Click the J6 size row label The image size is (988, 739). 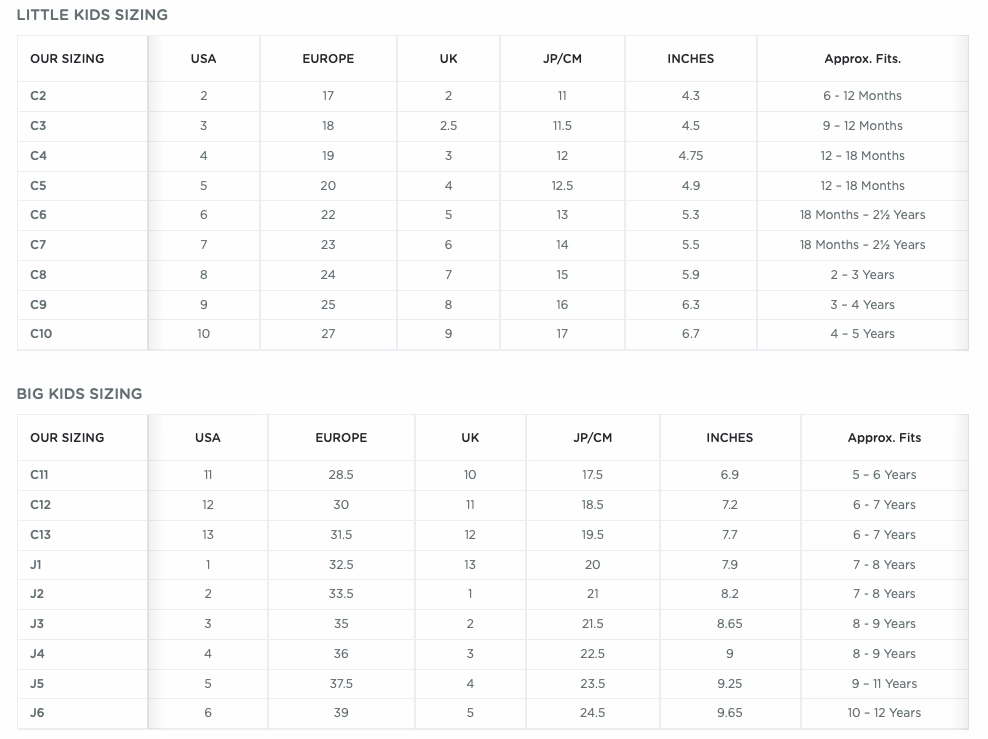point(37,713)
